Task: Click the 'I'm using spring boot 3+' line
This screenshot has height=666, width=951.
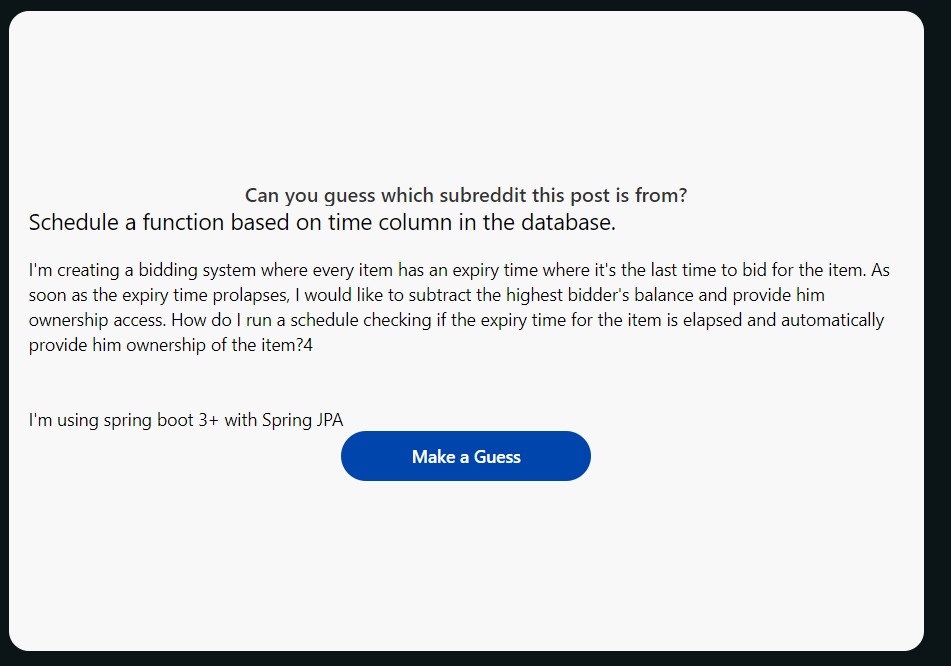Action: click(x=186, y=420)
